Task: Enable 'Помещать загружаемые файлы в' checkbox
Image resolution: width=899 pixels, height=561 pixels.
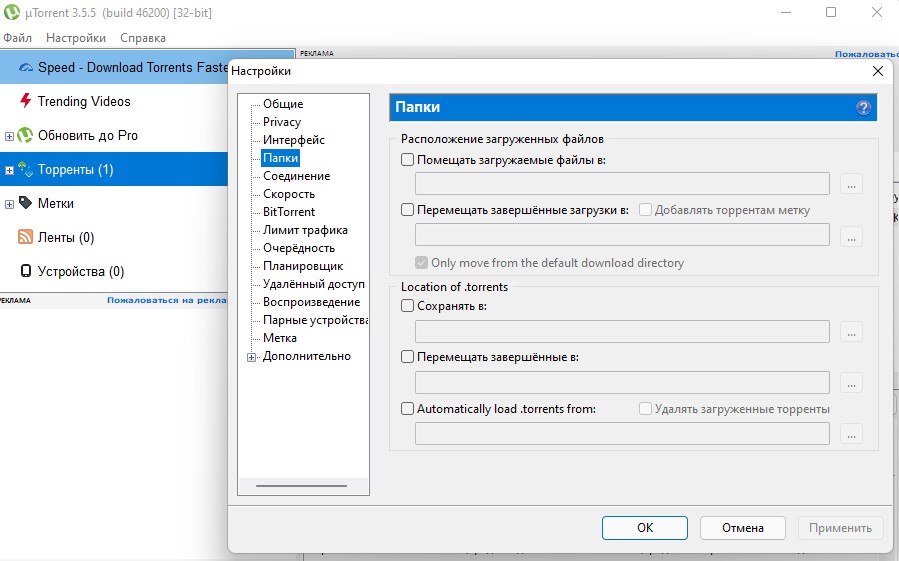Action: (407, 160)
